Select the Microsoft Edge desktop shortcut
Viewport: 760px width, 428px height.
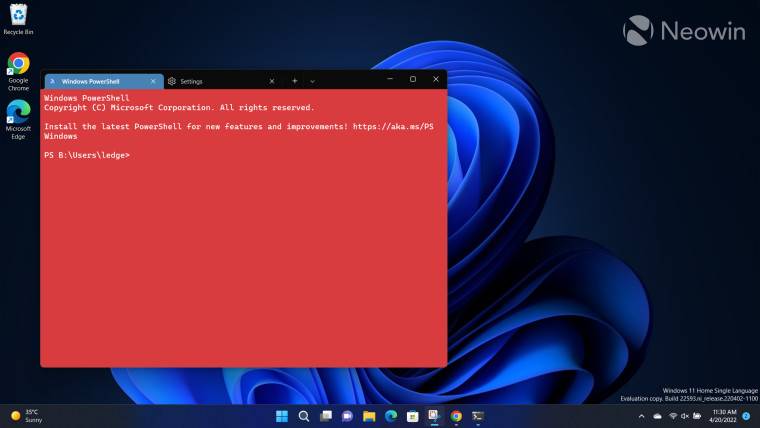[18, 118]
